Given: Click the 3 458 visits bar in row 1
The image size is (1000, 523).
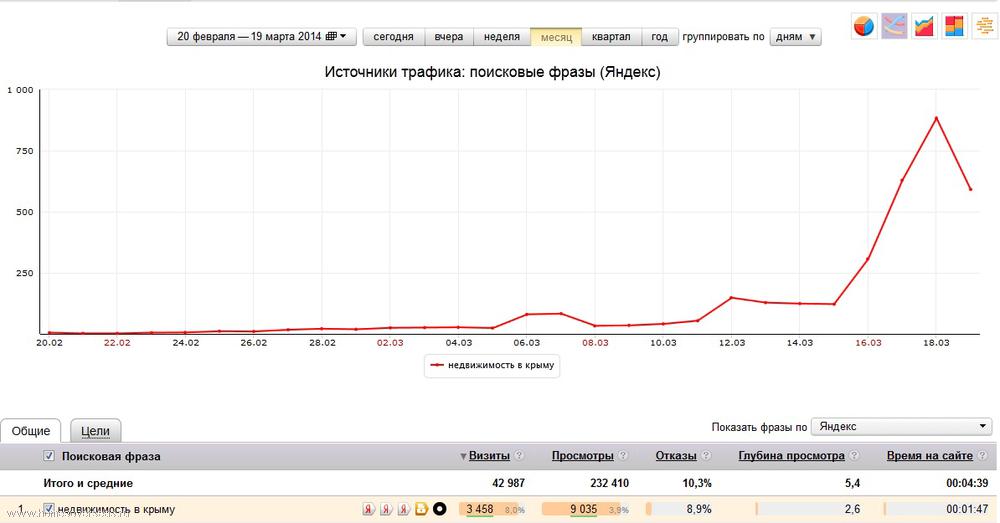Looking at the screenshot, I should tap(492, 509).
